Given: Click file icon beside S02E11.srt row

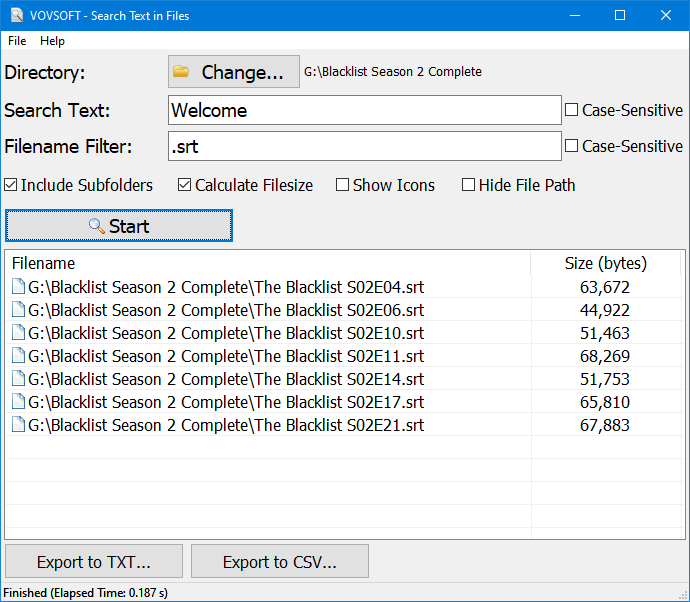Looking at the screenshot, I should tap(18, 355).
